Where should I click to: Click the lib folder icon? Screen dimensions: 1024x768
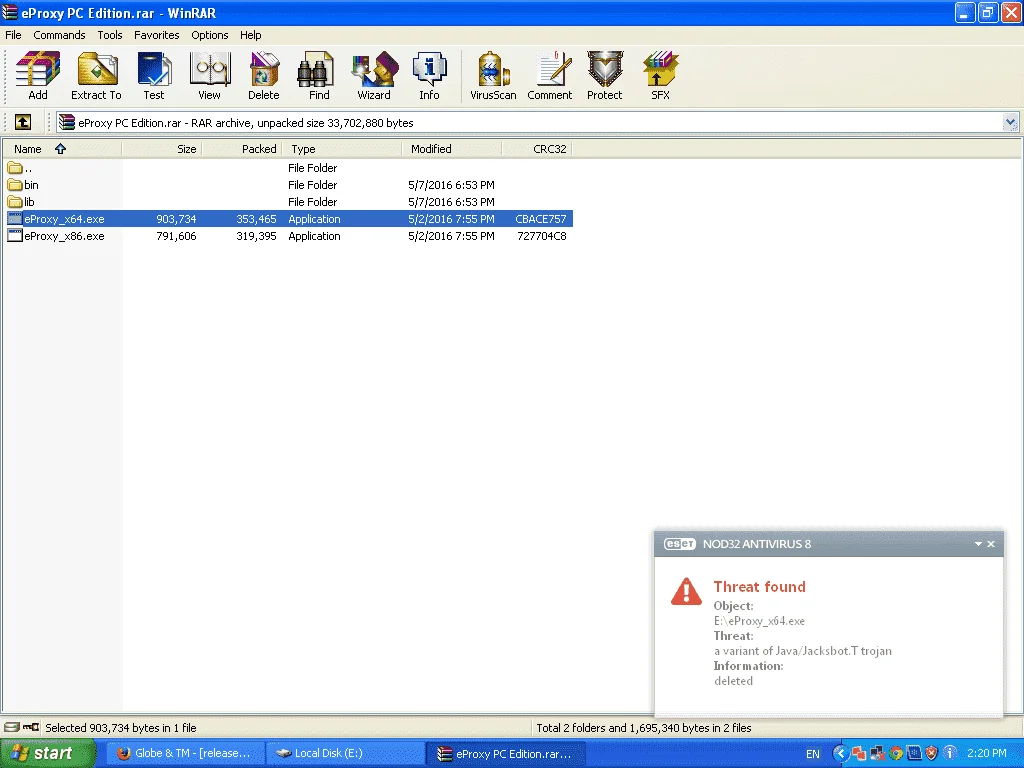coord(15,202)
